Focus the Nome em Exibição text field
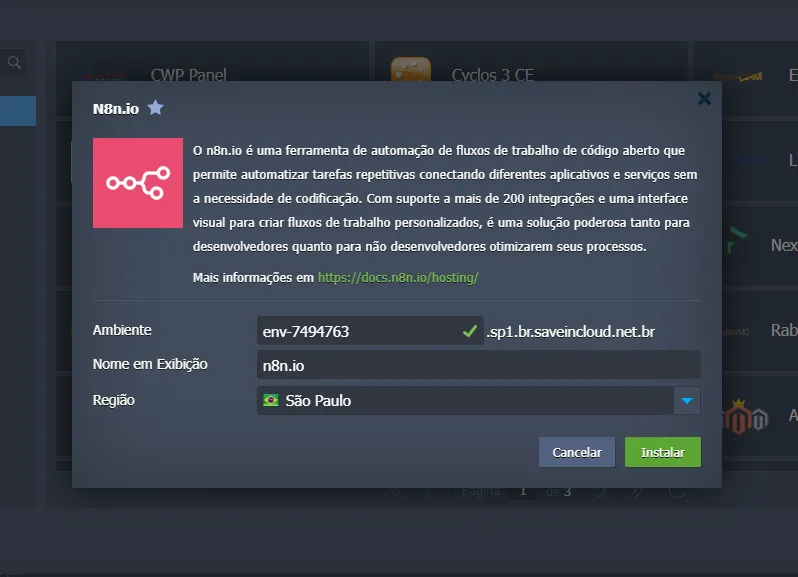The width and height of the screenshot is (798, 577). click(x=478, y=365)
